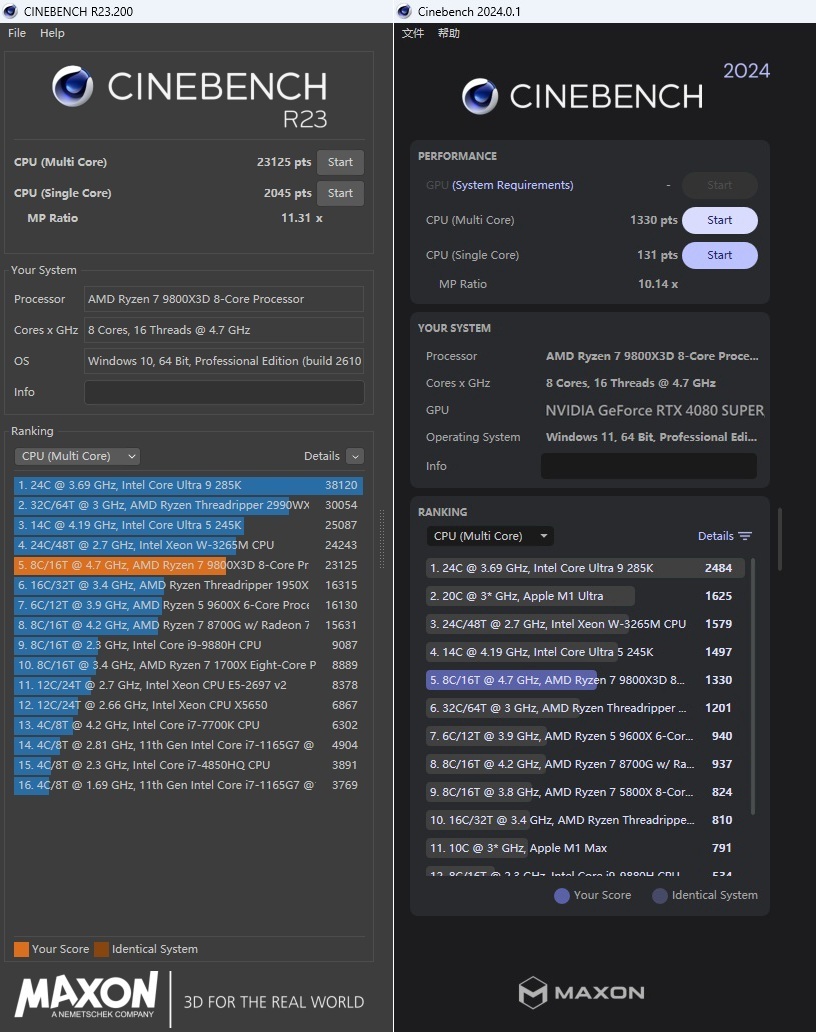Viewport: 816px width, 1032px height.
Task: Select R23 ranking row i7-1165G7 at 1.69 GHz
Action: tap(188, 785)
